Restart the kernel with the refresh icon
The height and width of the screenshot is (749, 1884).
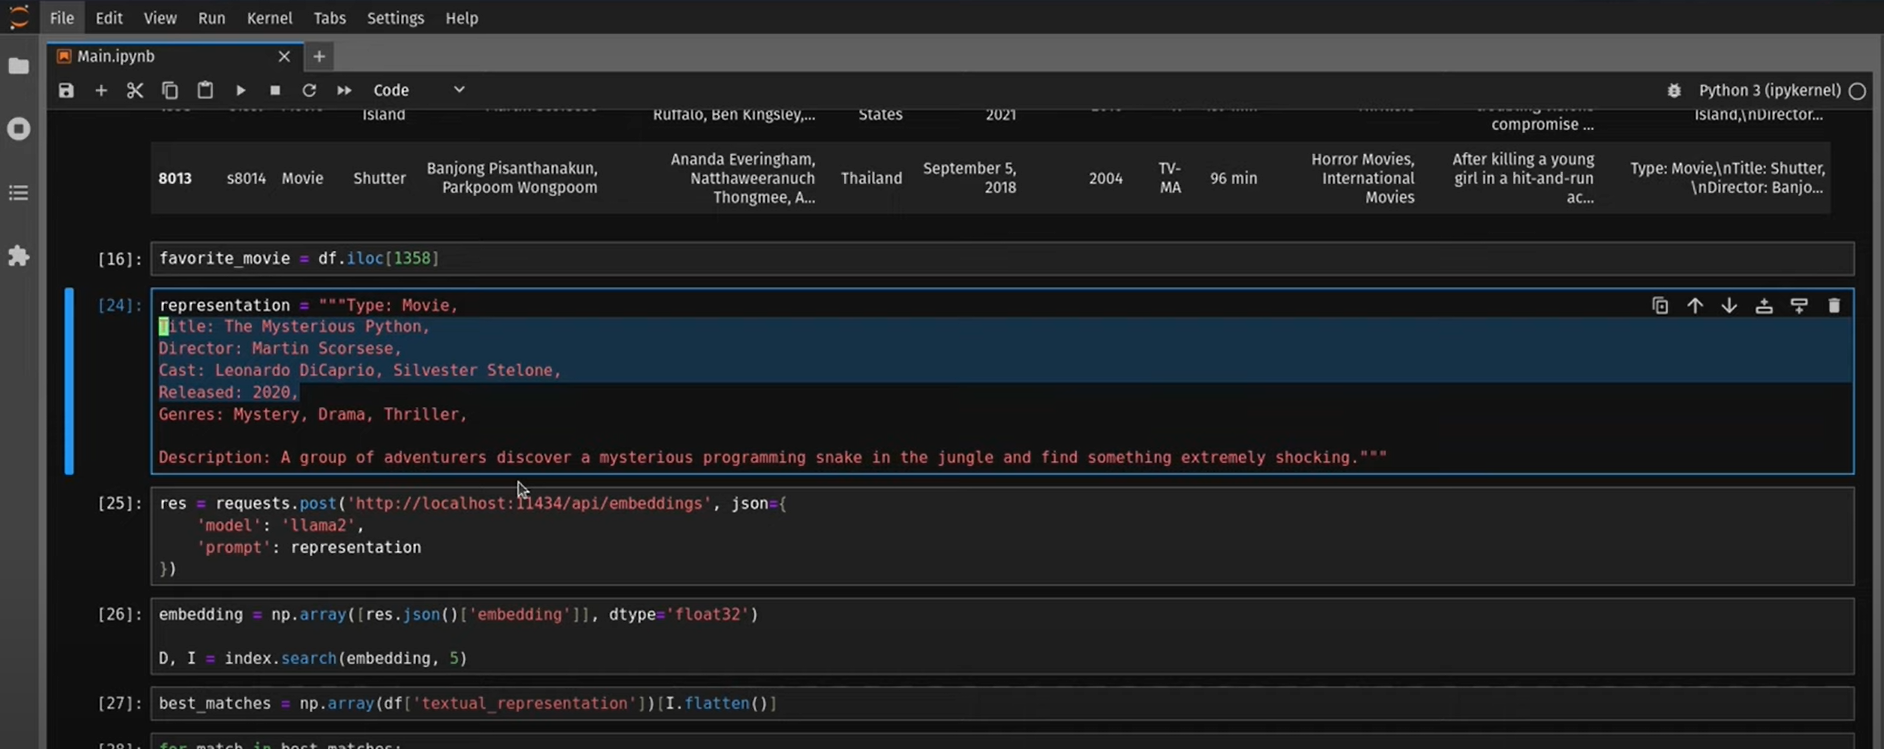point(309,90)
